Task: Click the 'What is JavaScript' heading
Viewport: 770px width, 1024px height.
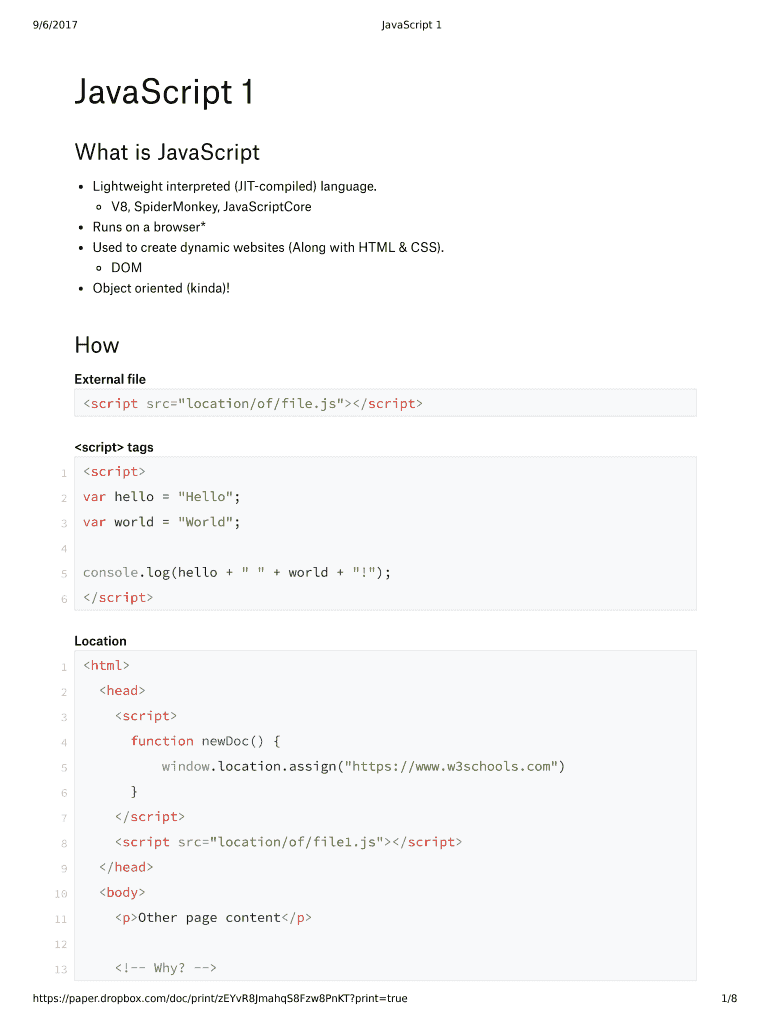Action: click(x=167, y=152)
